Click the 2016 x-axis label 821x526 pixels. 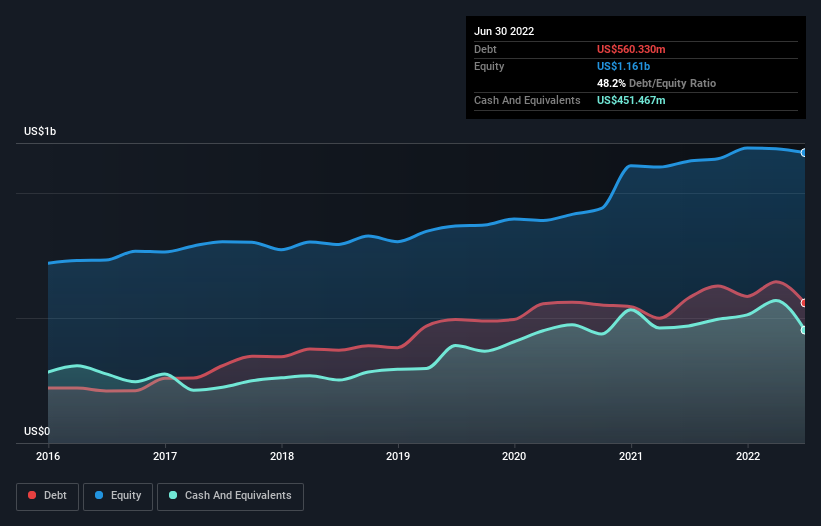[x=48, y=456]
